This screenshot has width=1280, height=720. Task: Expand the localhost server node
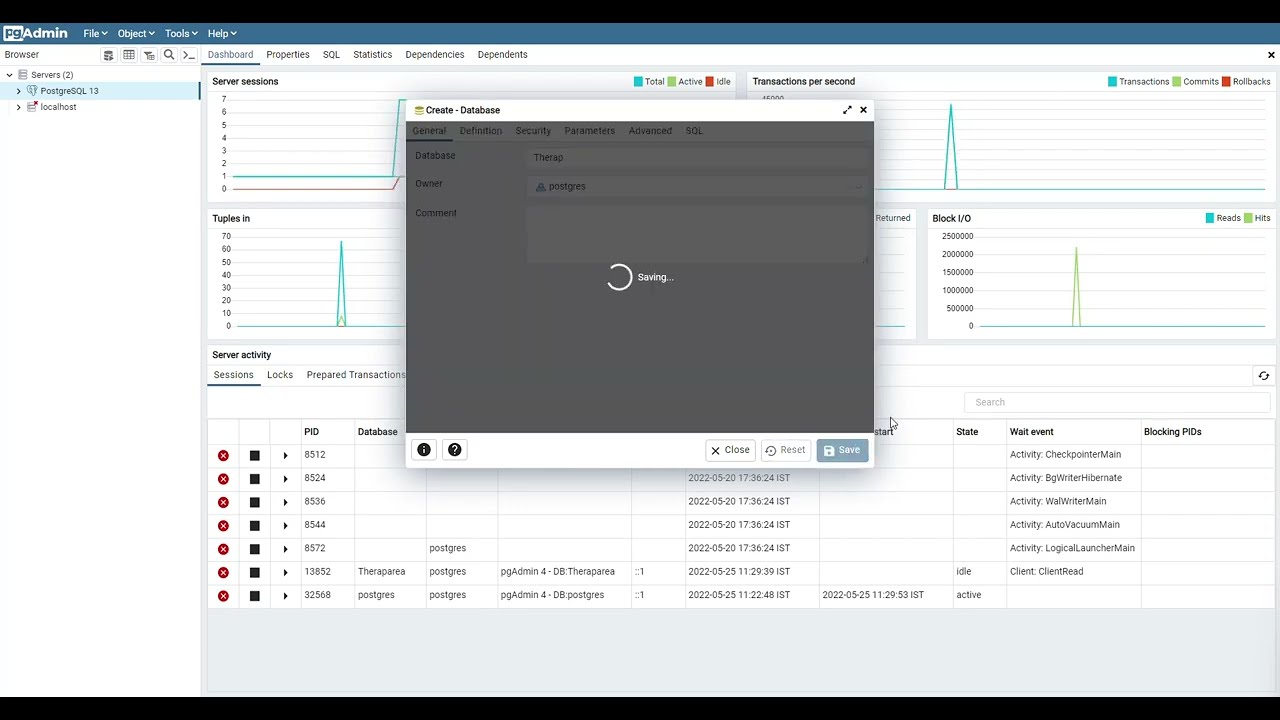pyautogui.click(x=18, y=107)
